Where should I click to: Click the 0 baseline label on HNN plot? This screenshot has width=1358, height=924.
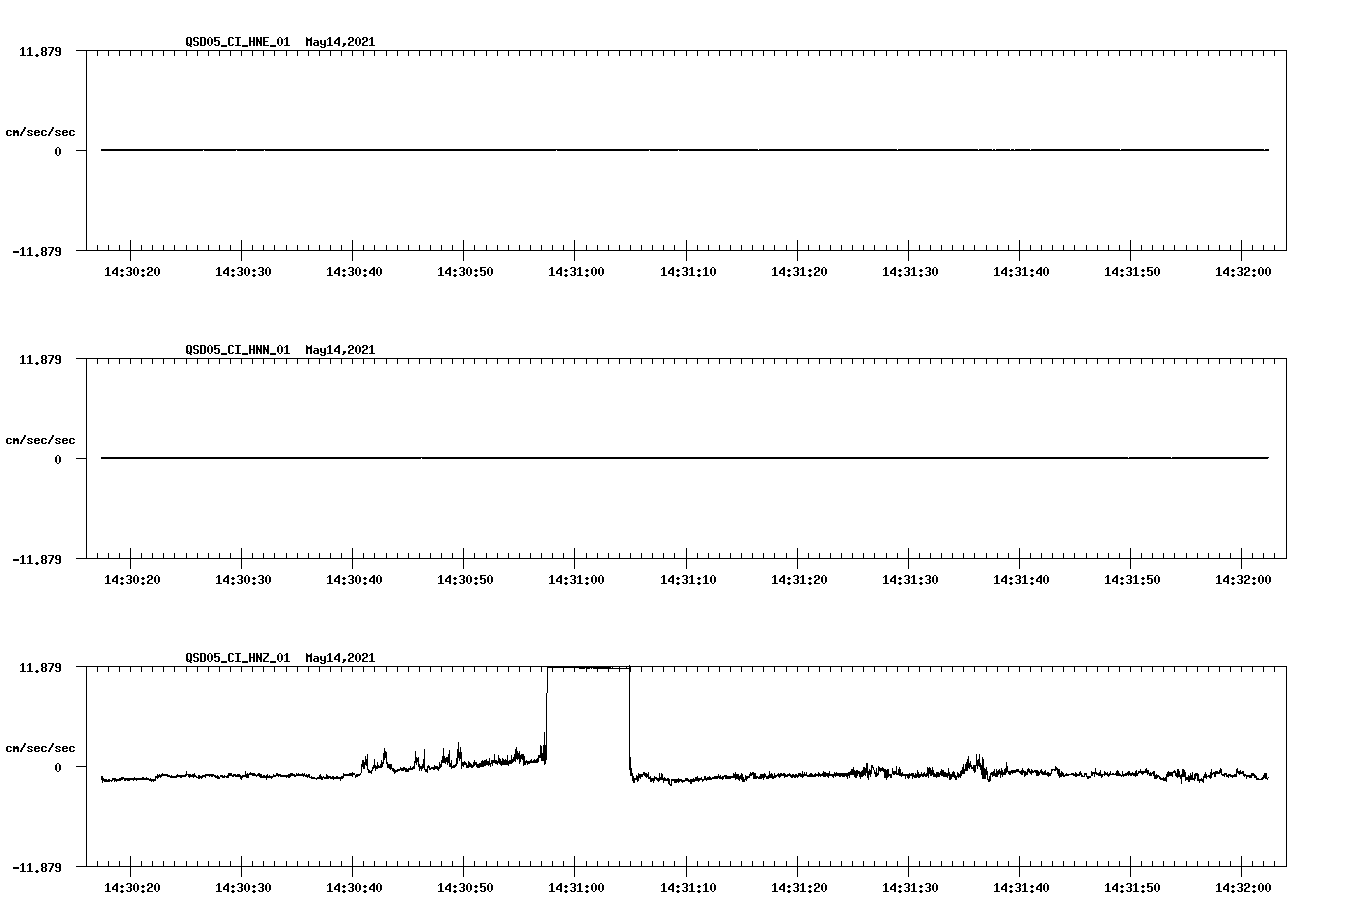[x=56, y=460]
